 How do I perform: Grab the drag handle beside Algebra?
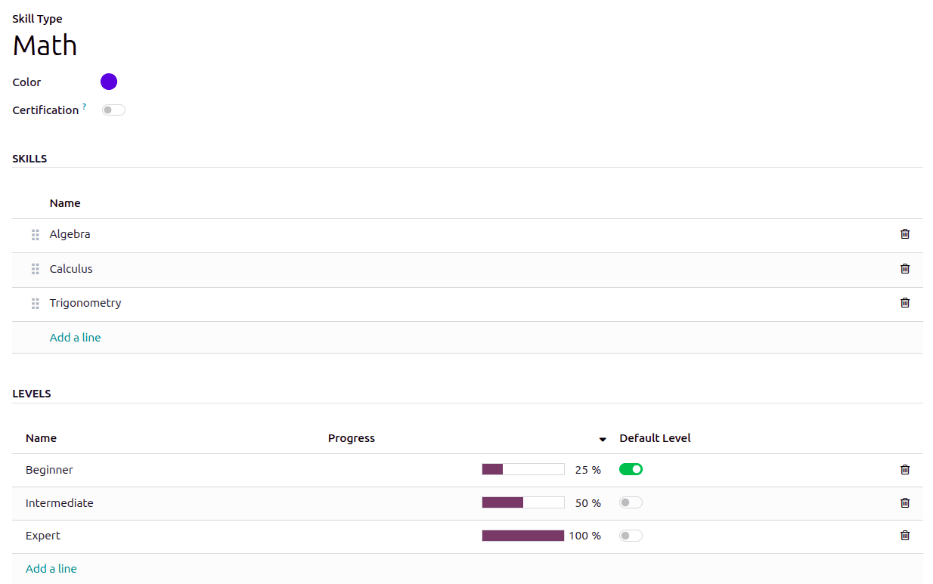point(36,235)
